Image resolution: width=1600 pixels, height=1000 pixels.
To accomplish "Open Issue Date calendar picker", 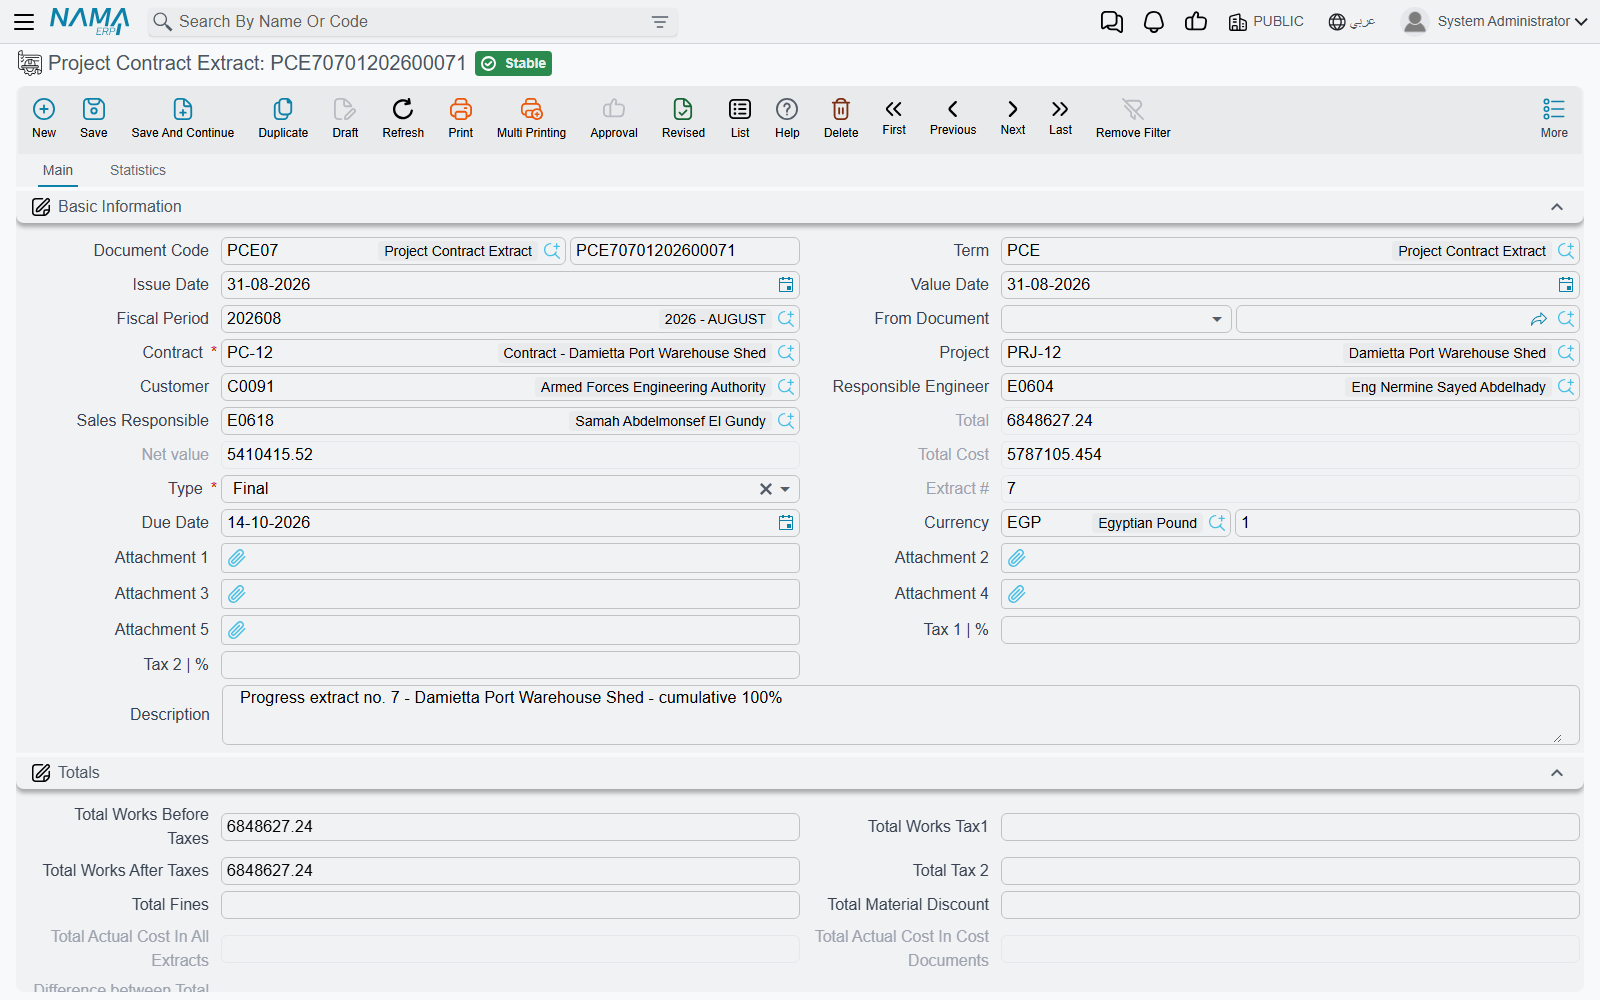I will tap(786, 285).
